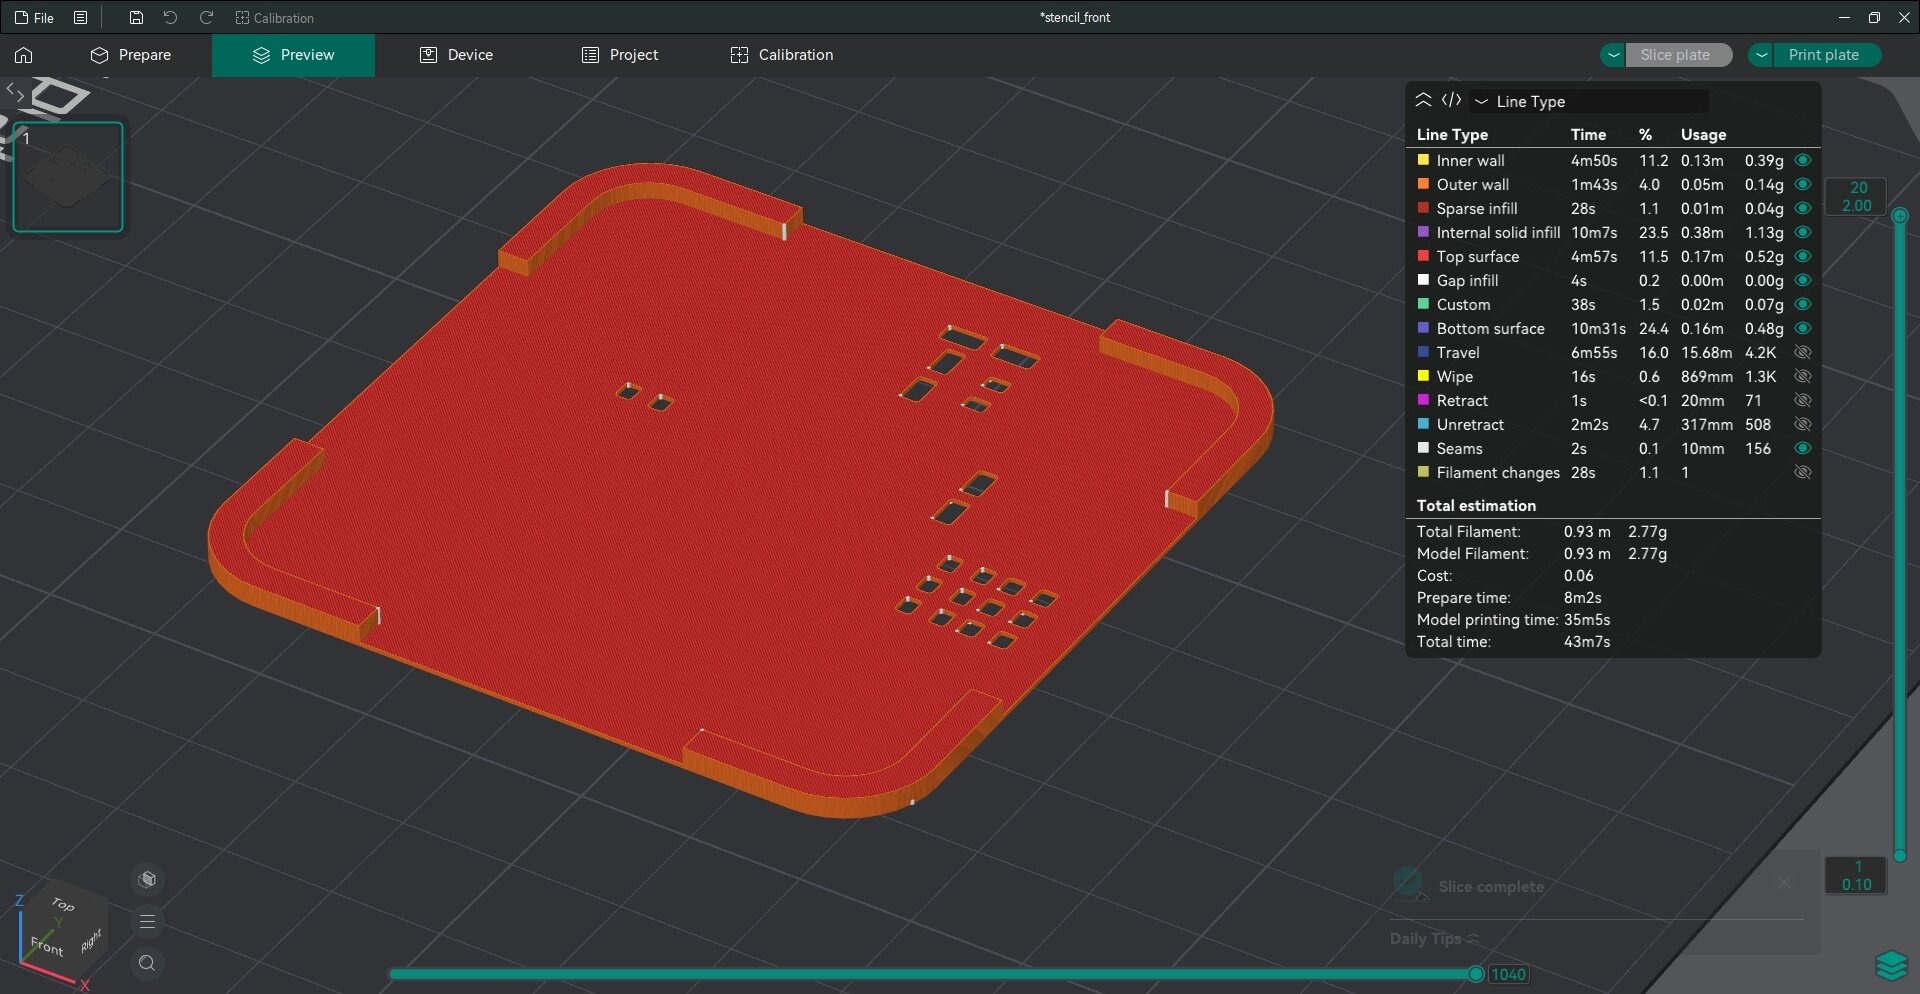This screenshot has height=994, width=1920.
Task: Click the cube view icon above the list icon
Action: tap(148, 879)
